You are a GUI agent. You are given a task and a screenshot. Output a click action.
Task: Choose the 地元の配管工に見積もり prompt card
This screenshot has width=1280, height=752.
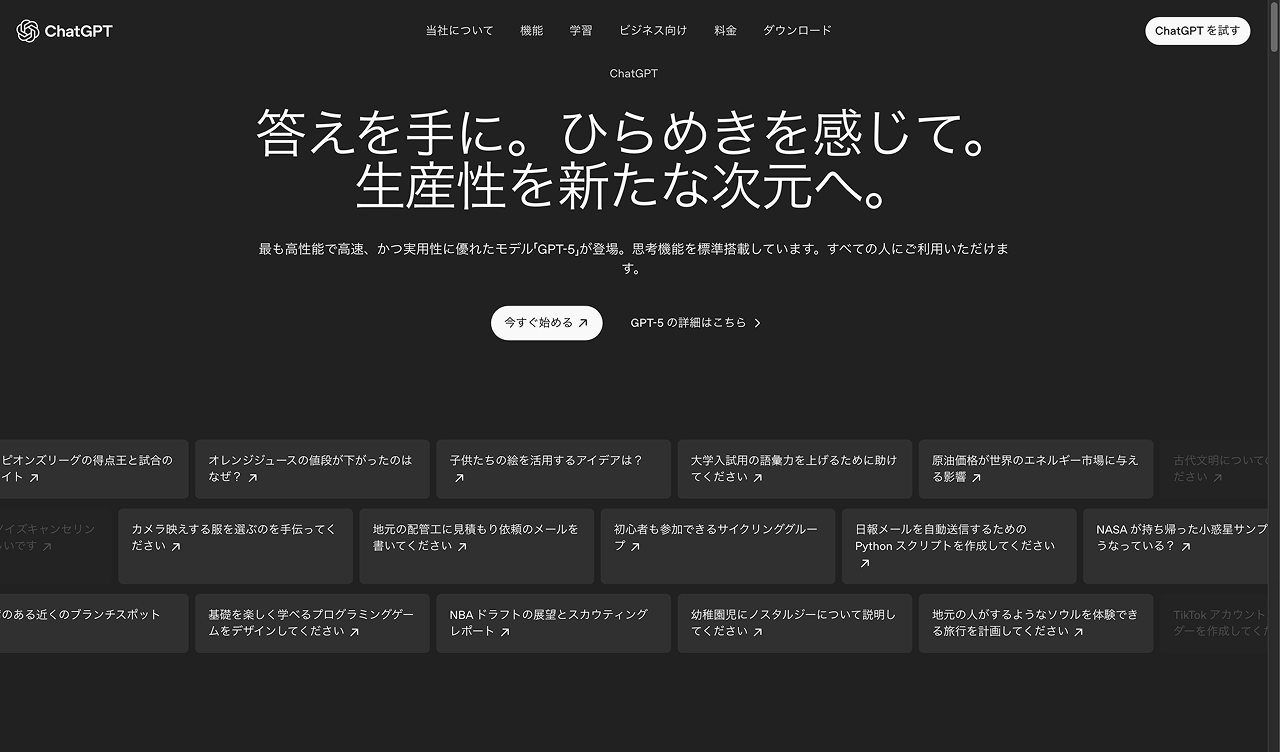click(477, 546)
